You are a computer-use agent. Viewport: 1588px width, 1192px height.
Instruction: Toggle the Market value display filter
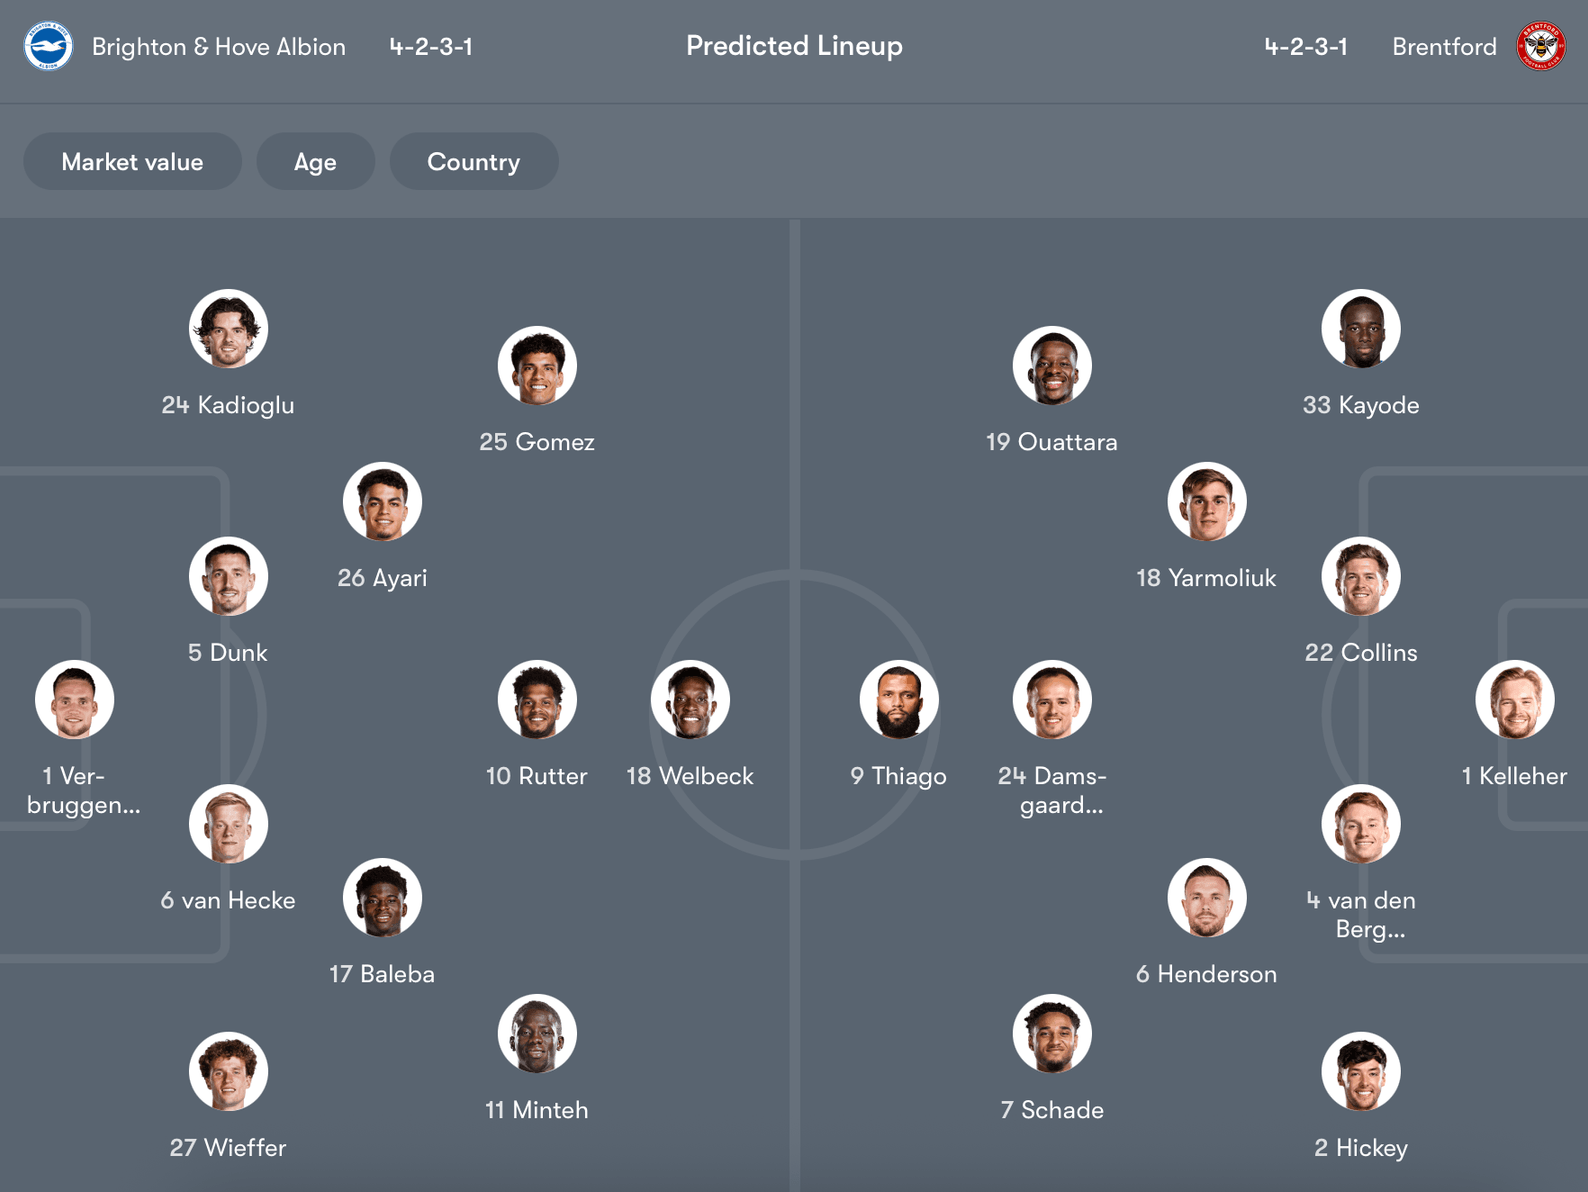pos(132,161)
